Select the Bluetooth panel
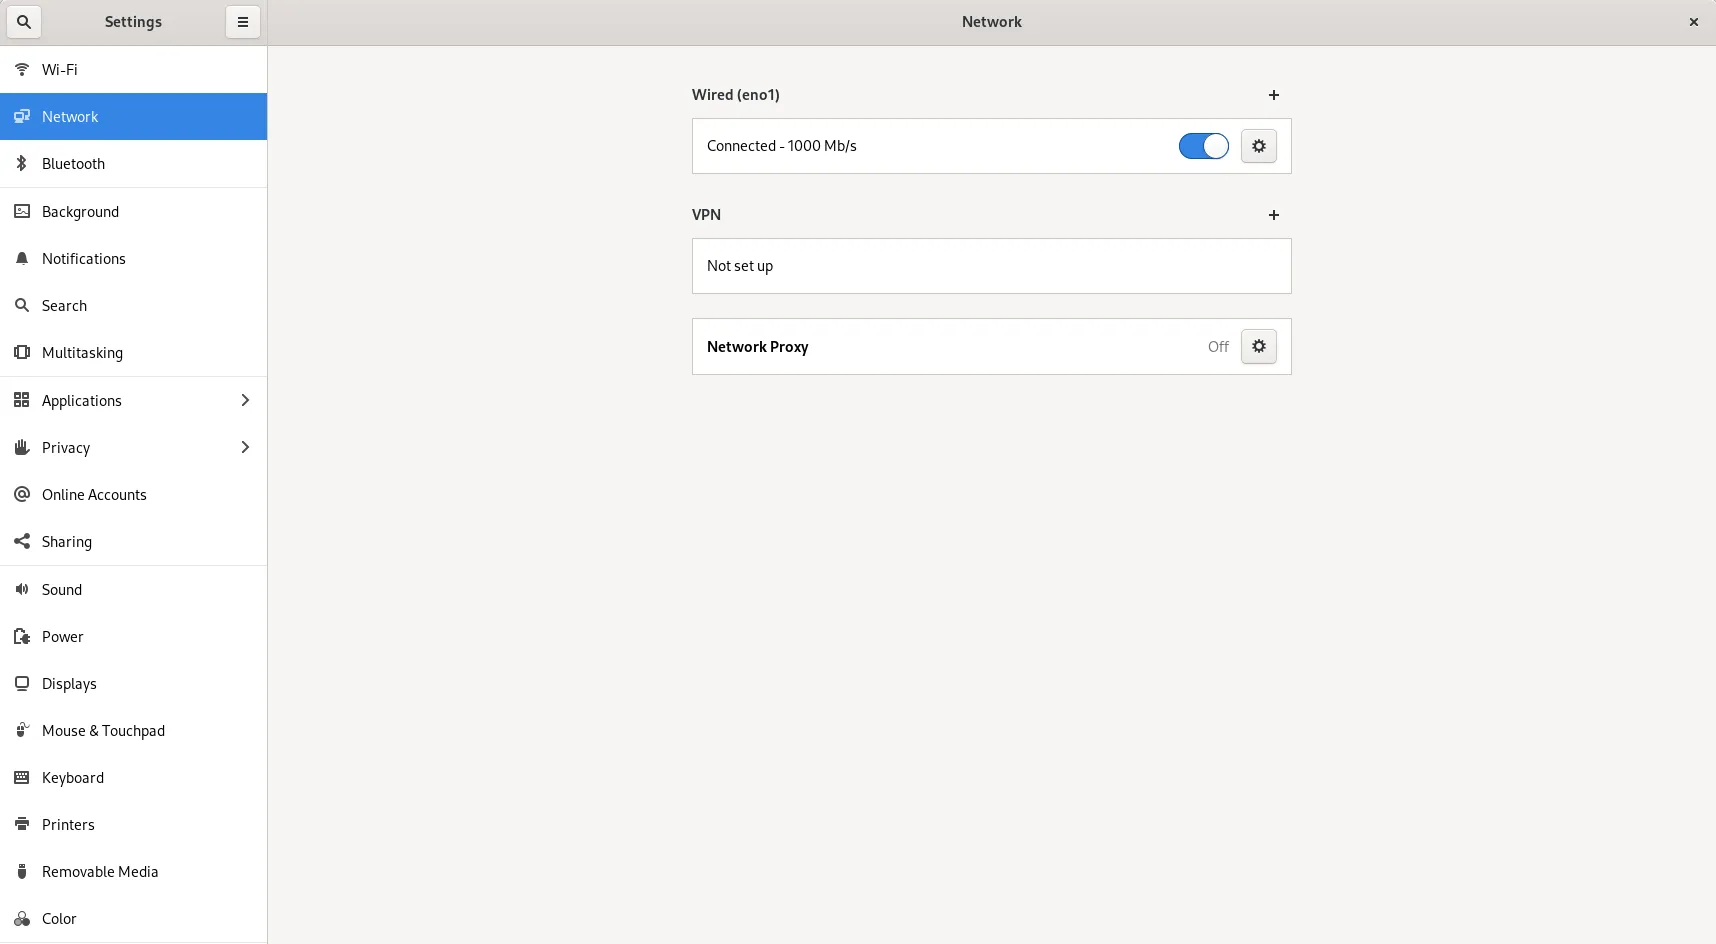The width and height of the screenshot is (1716, 944). click(x=134, y=164)
